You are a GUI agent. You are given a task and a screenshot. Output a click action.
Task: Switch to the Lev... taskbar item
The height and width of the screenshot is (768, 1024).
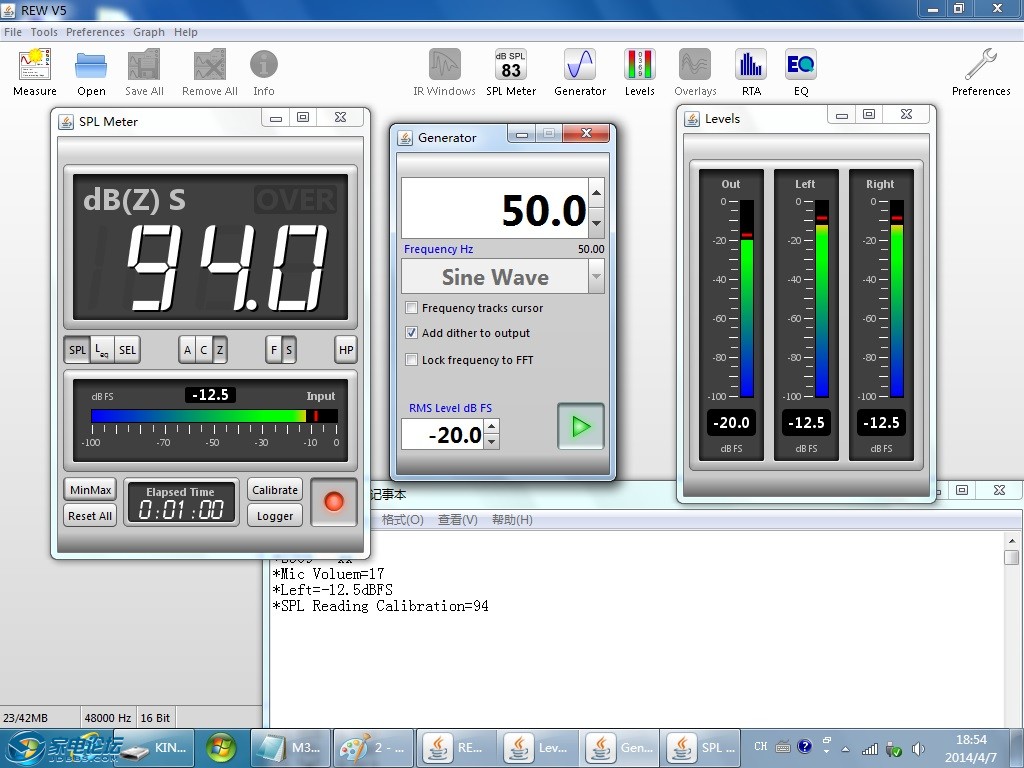click(538, 748)
